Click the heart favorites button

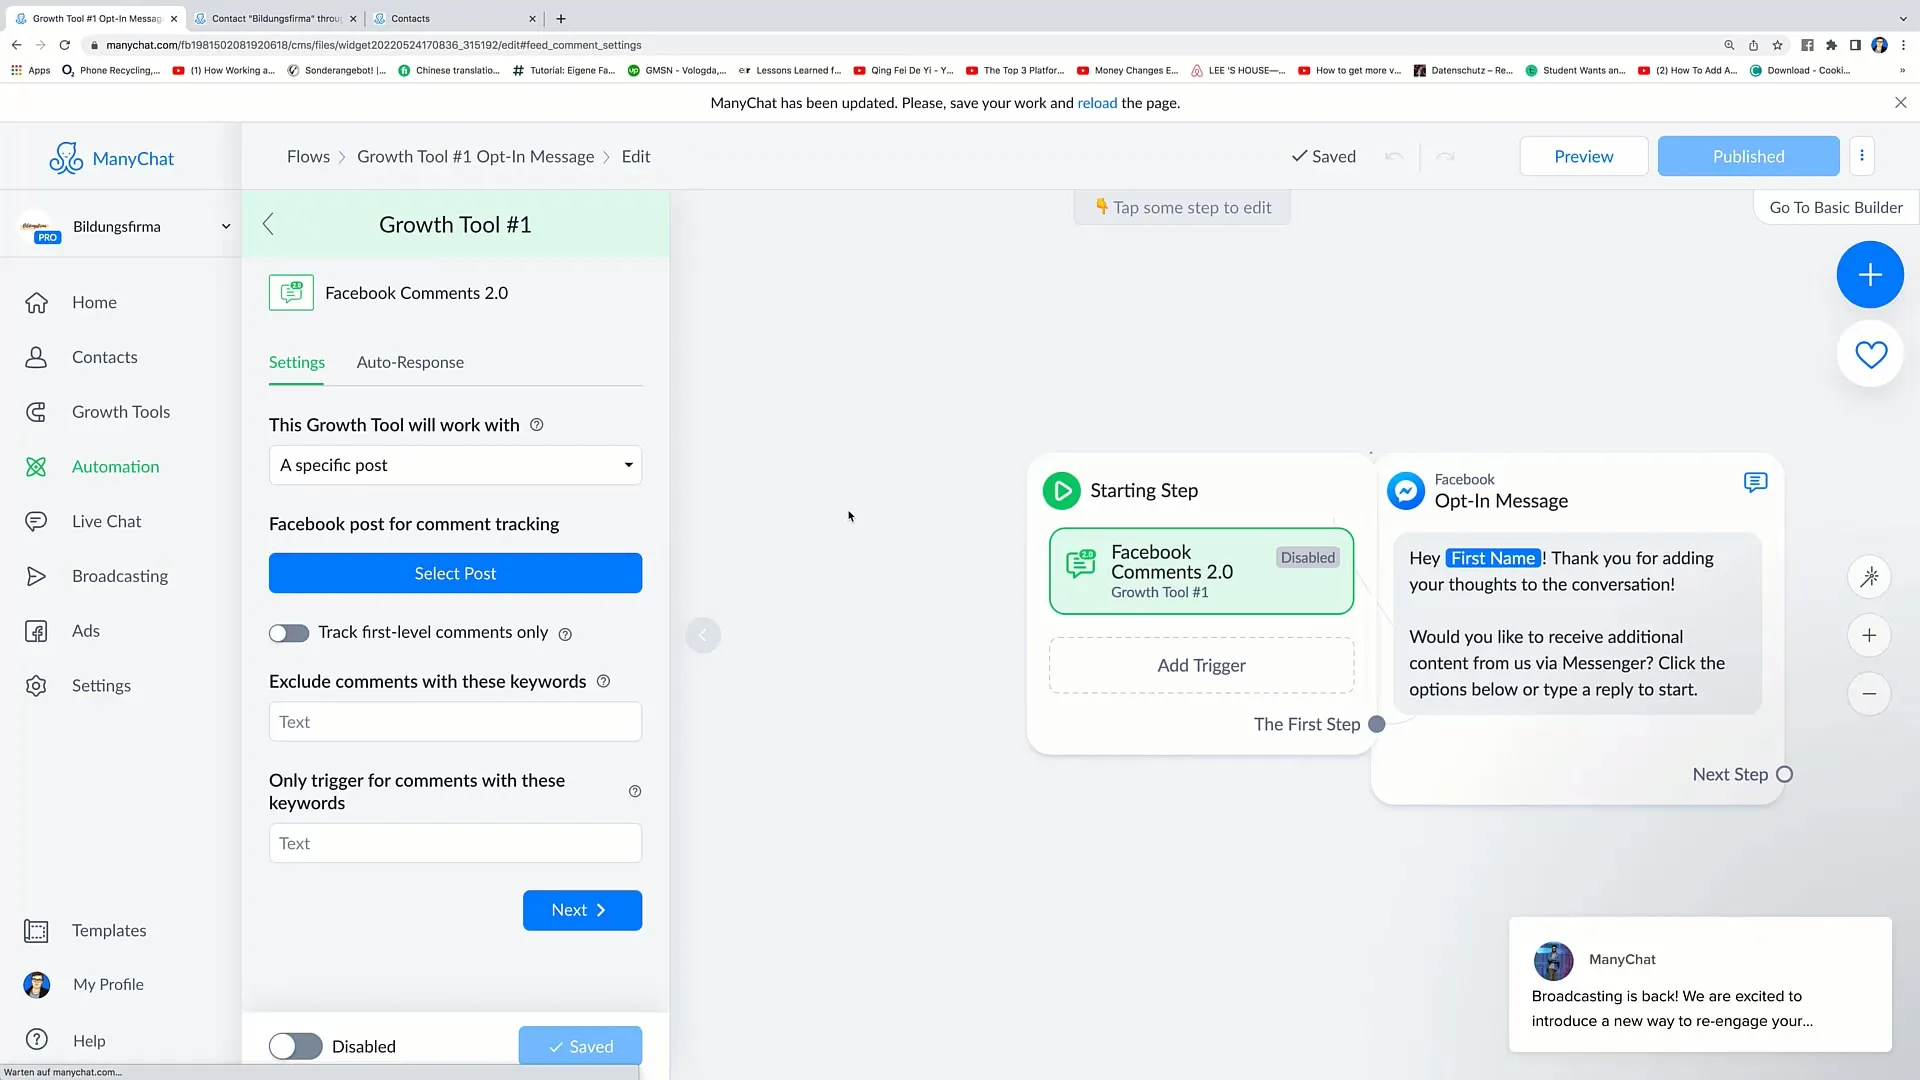pos(1870,354)
